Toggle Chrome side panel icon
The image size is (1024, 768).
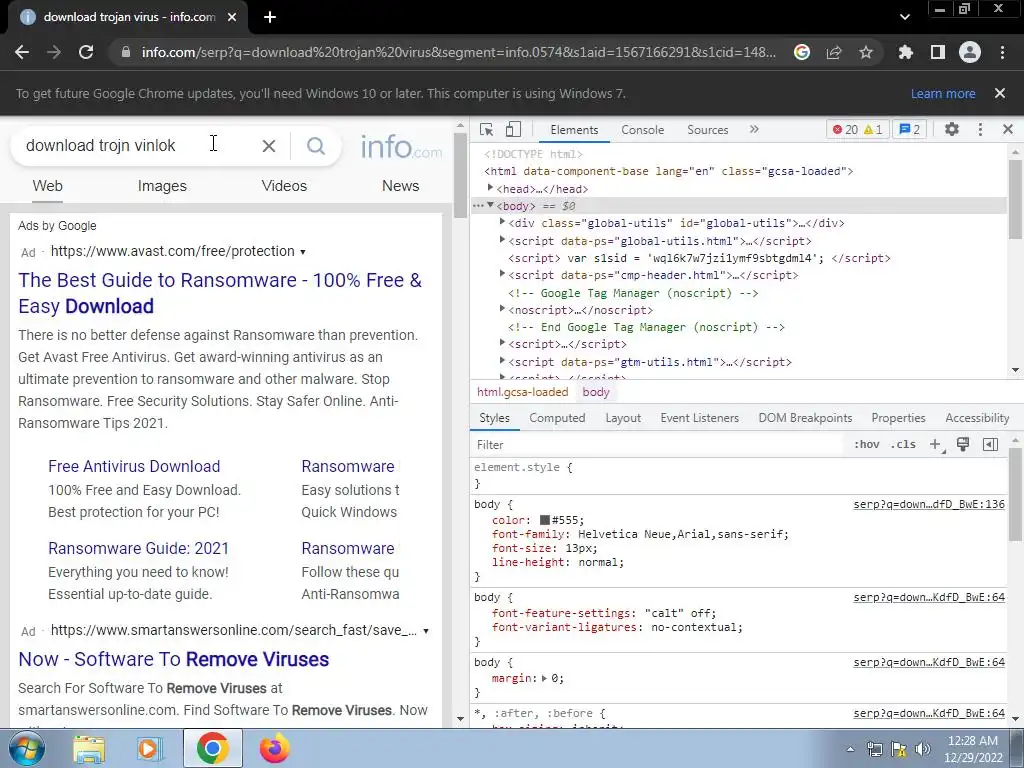pyautogui.click(x=938, y=52)
